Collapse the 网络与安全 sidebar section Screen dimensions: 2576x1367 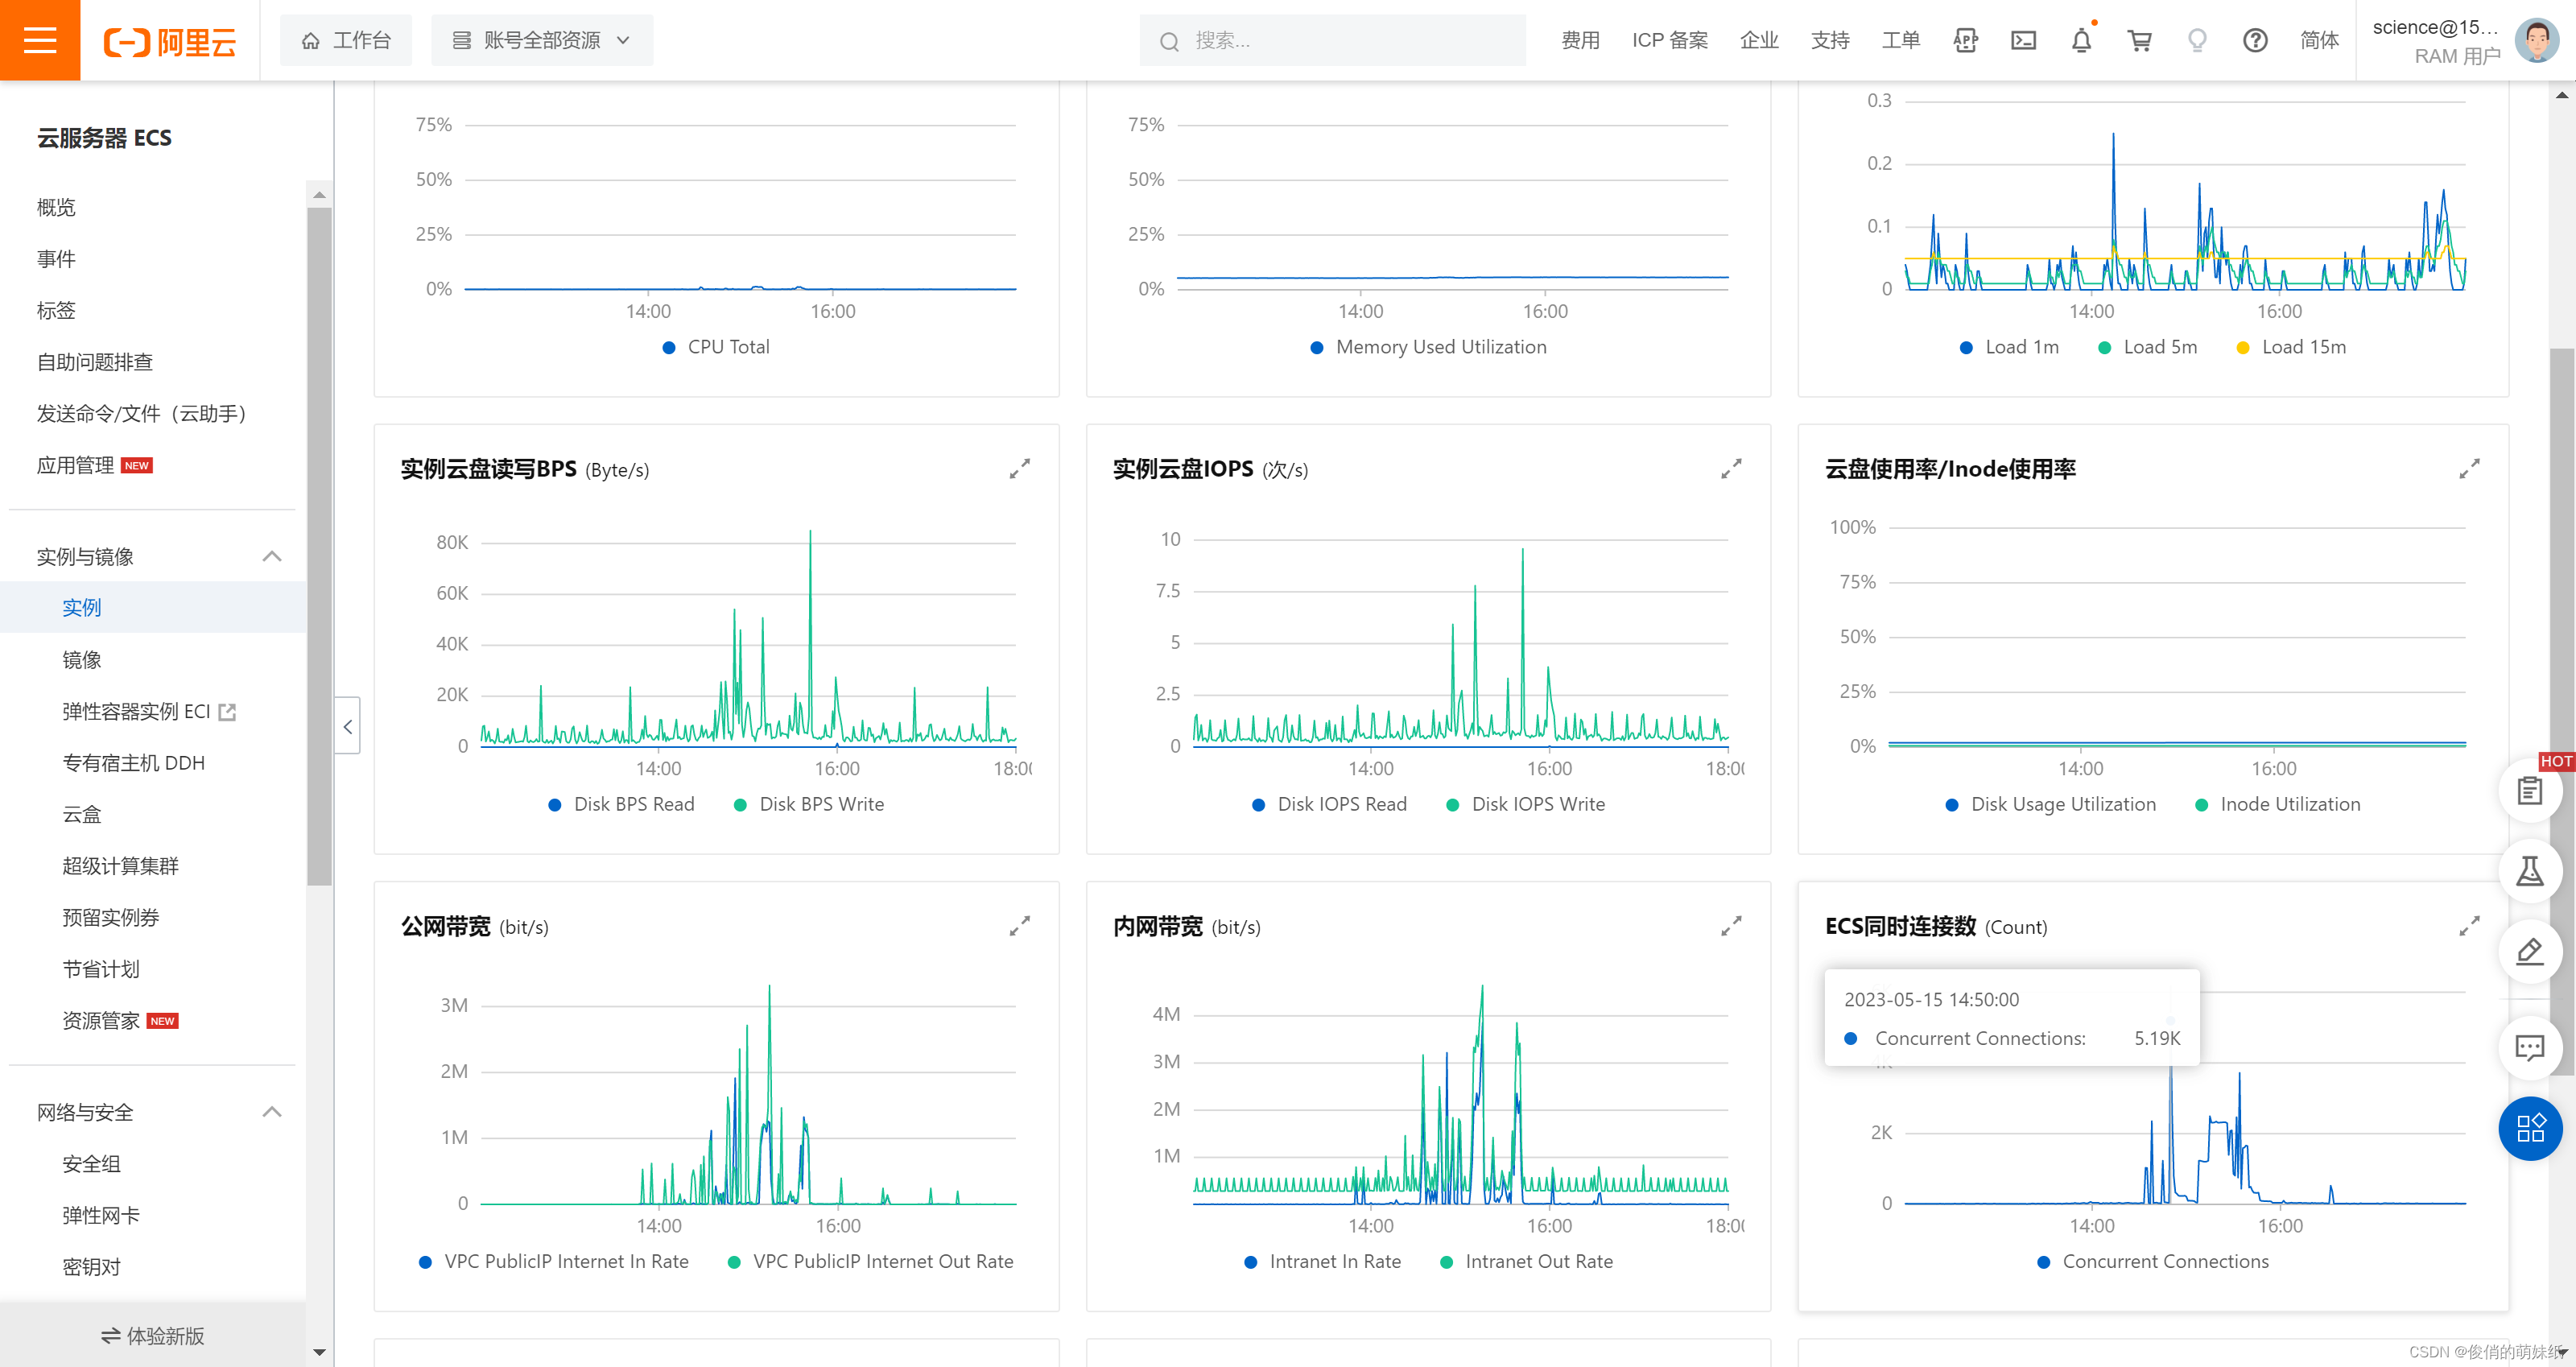coord(271,1112)
